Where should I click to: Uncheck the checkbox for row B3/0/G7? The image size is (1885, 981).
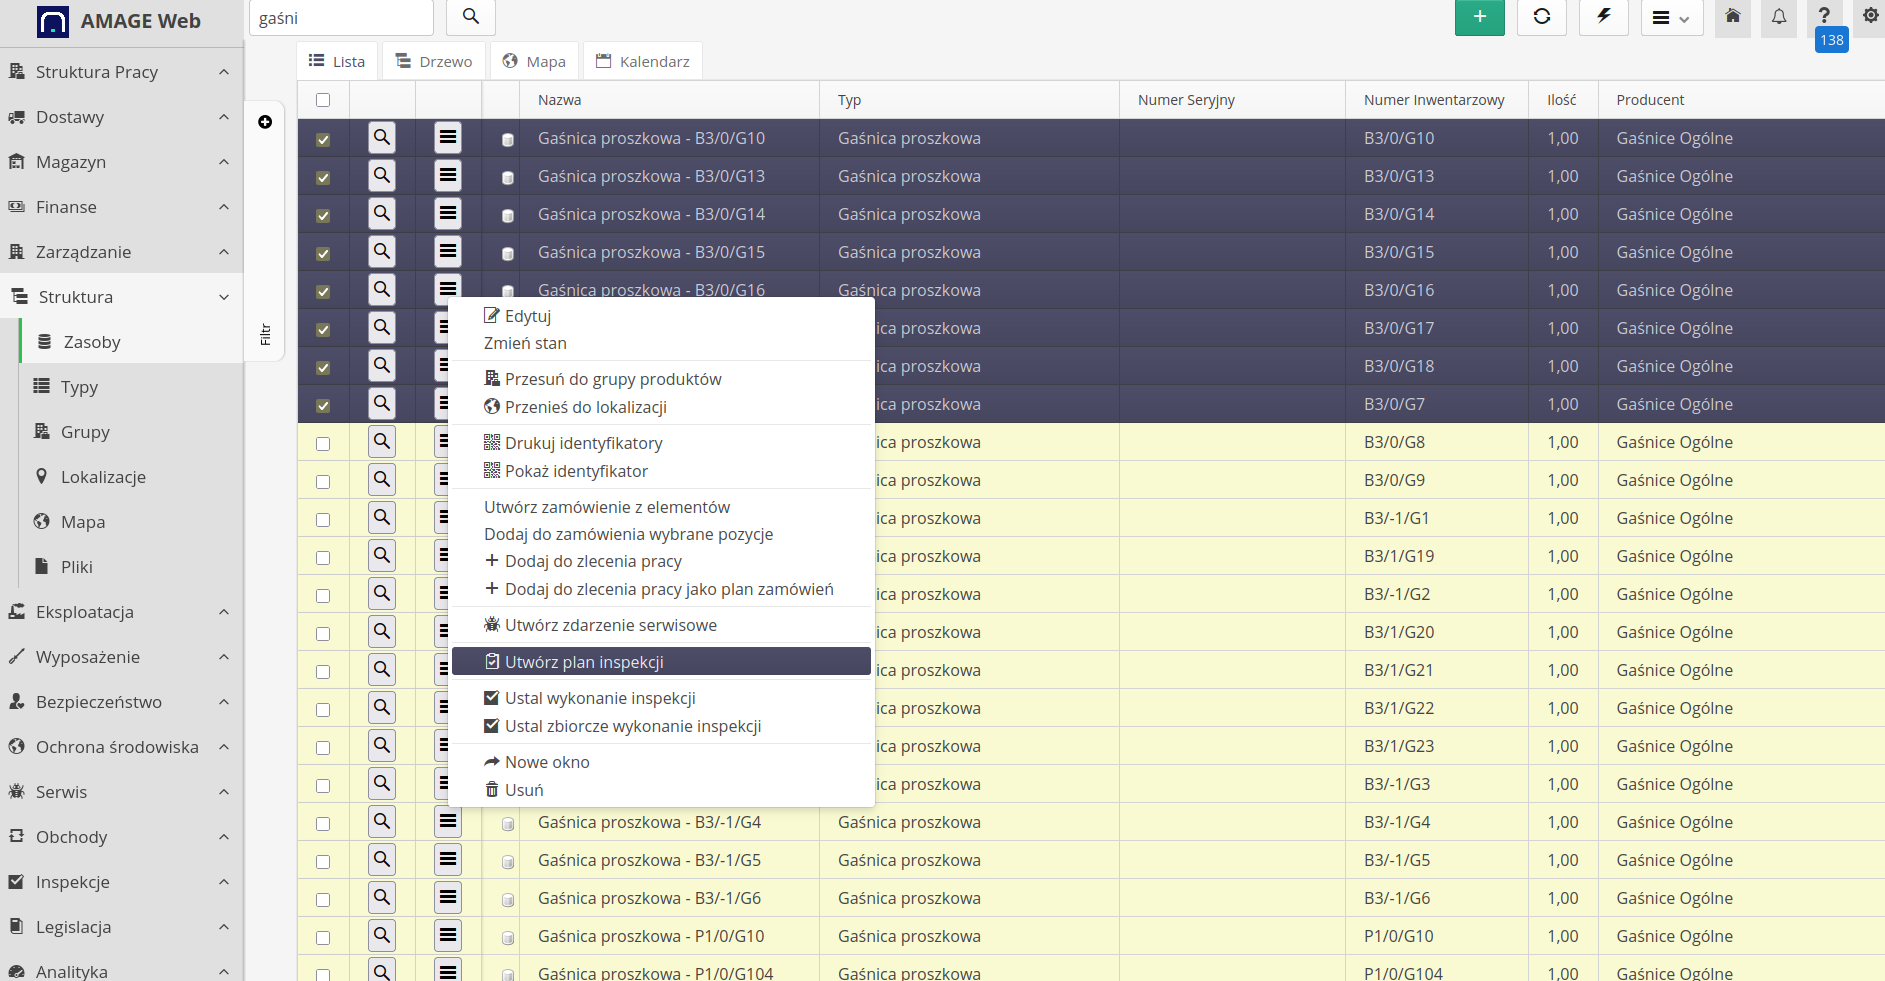[x=323, y=406]
